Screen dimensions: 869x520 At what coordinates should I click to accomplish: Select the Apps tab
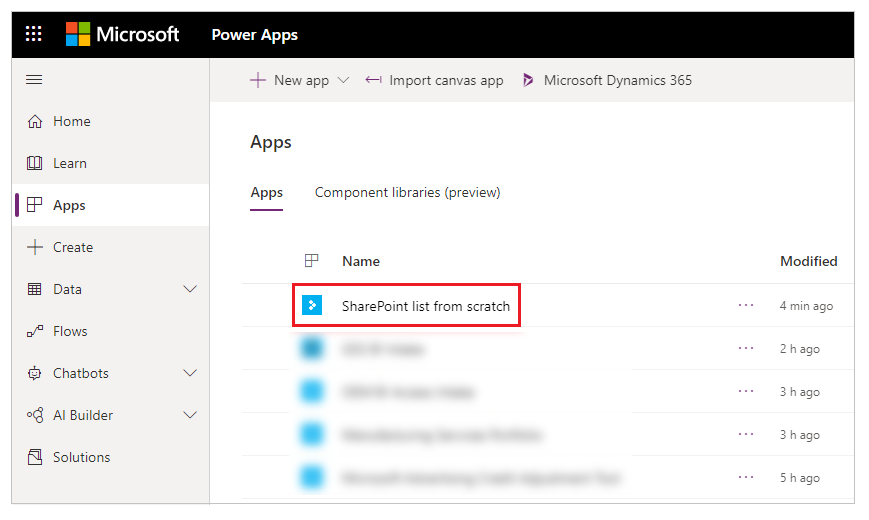click(267, 193)
